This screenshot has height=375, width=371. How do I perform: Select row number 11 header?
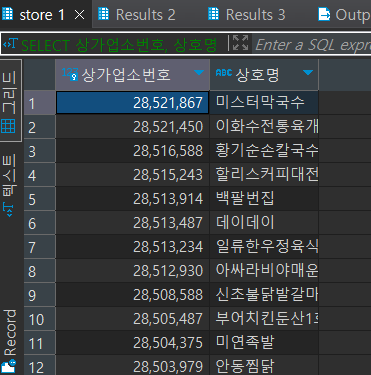pos(39,343)
